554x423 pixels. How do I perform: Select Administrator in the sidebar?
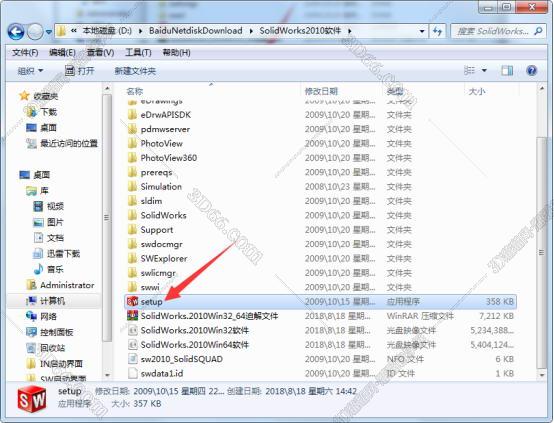(x=60, y=285)
